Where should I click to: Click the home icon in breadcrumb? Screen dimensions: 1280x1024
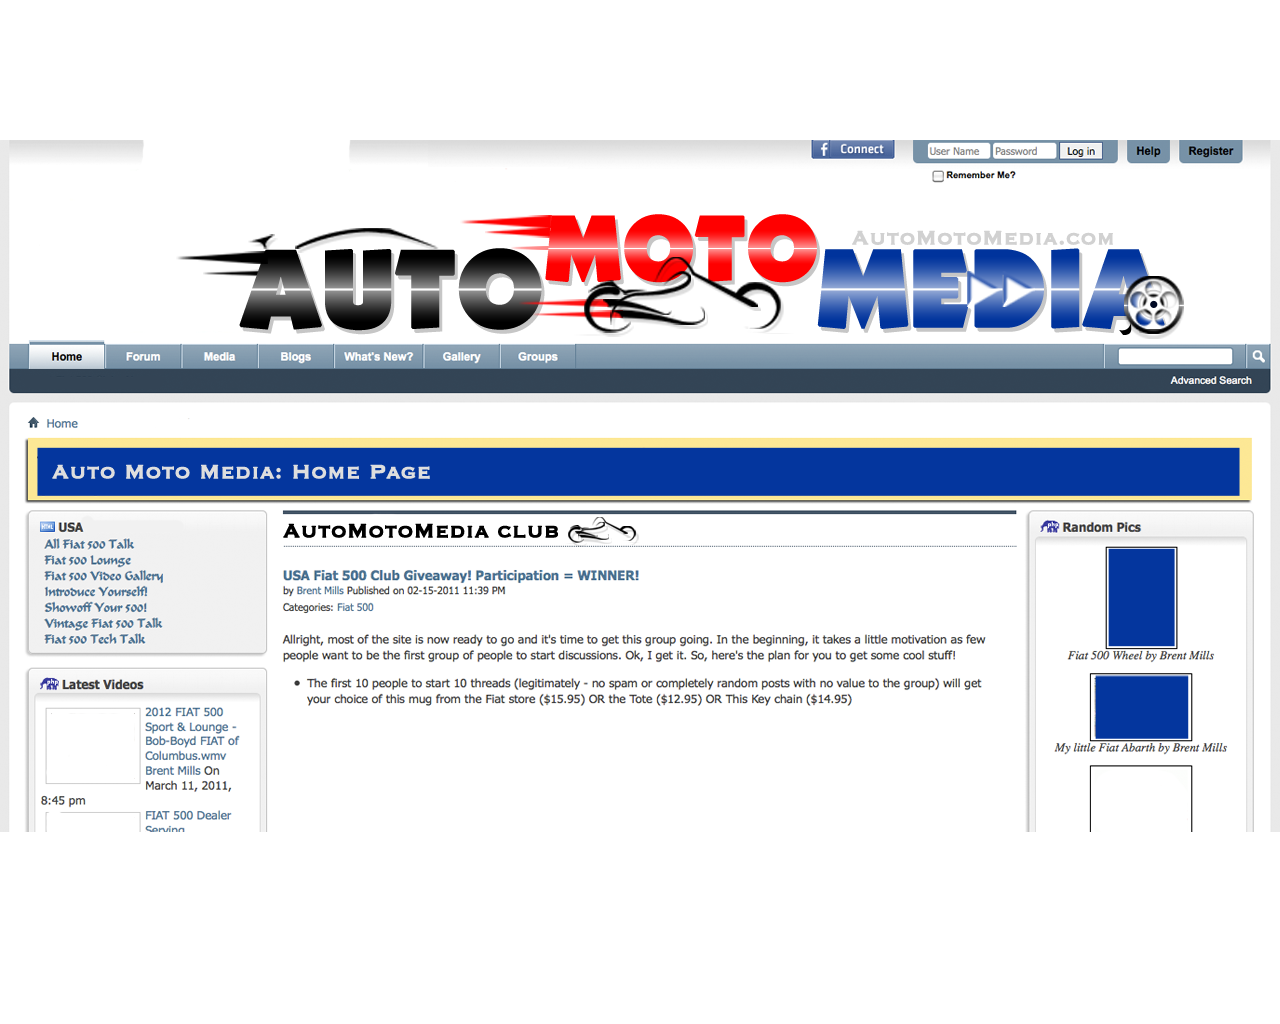click(x=33, y=423)
